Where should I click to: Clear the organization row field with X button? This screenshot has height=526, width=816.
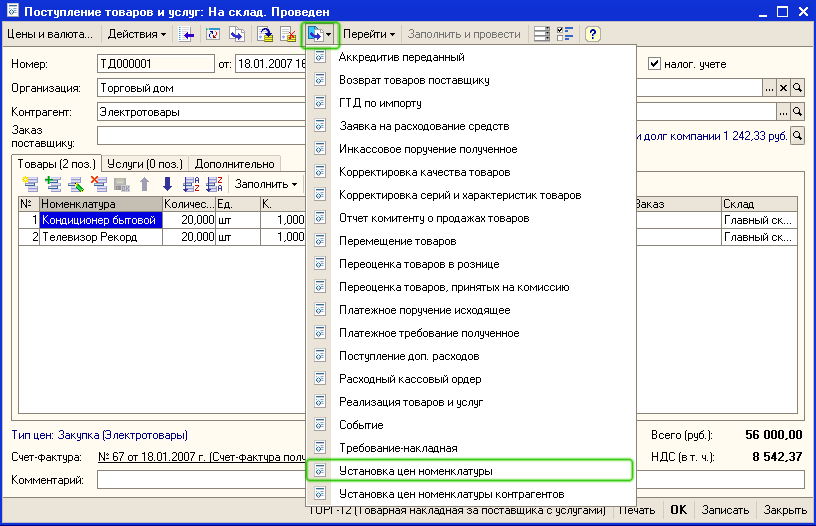pyautogui.click(x=783, y=88)
